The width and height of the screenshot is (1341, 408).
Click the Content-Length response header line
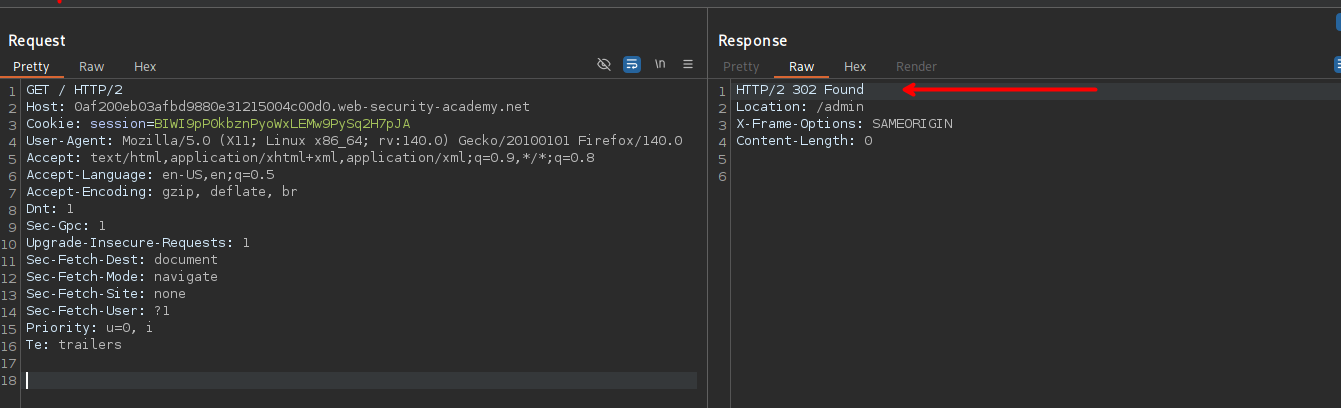[x=804, y=141]
